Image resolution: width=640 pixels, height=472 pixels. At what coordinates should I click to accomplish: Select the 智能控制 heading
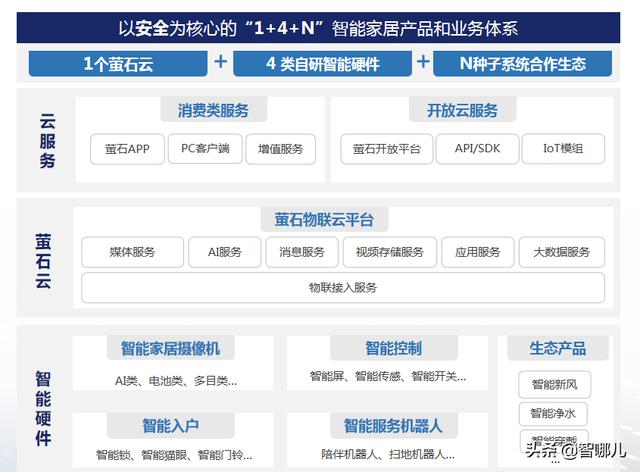coord(394,348)
